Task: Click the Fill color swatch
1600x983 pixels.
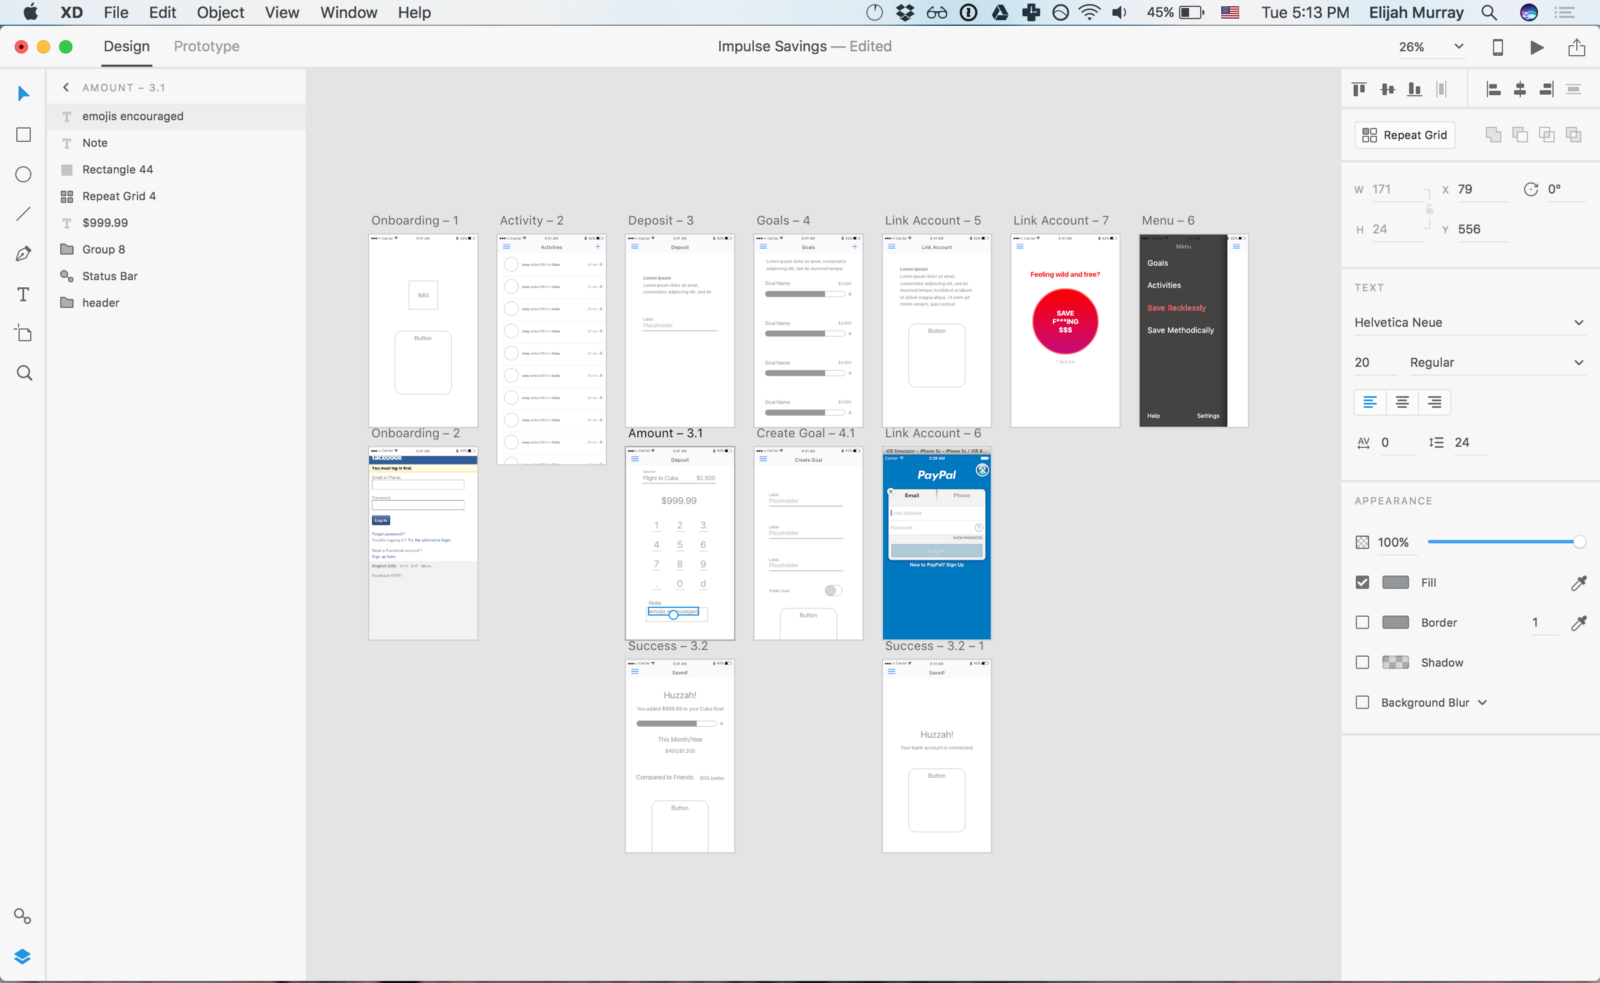Action: point(1396,582)
